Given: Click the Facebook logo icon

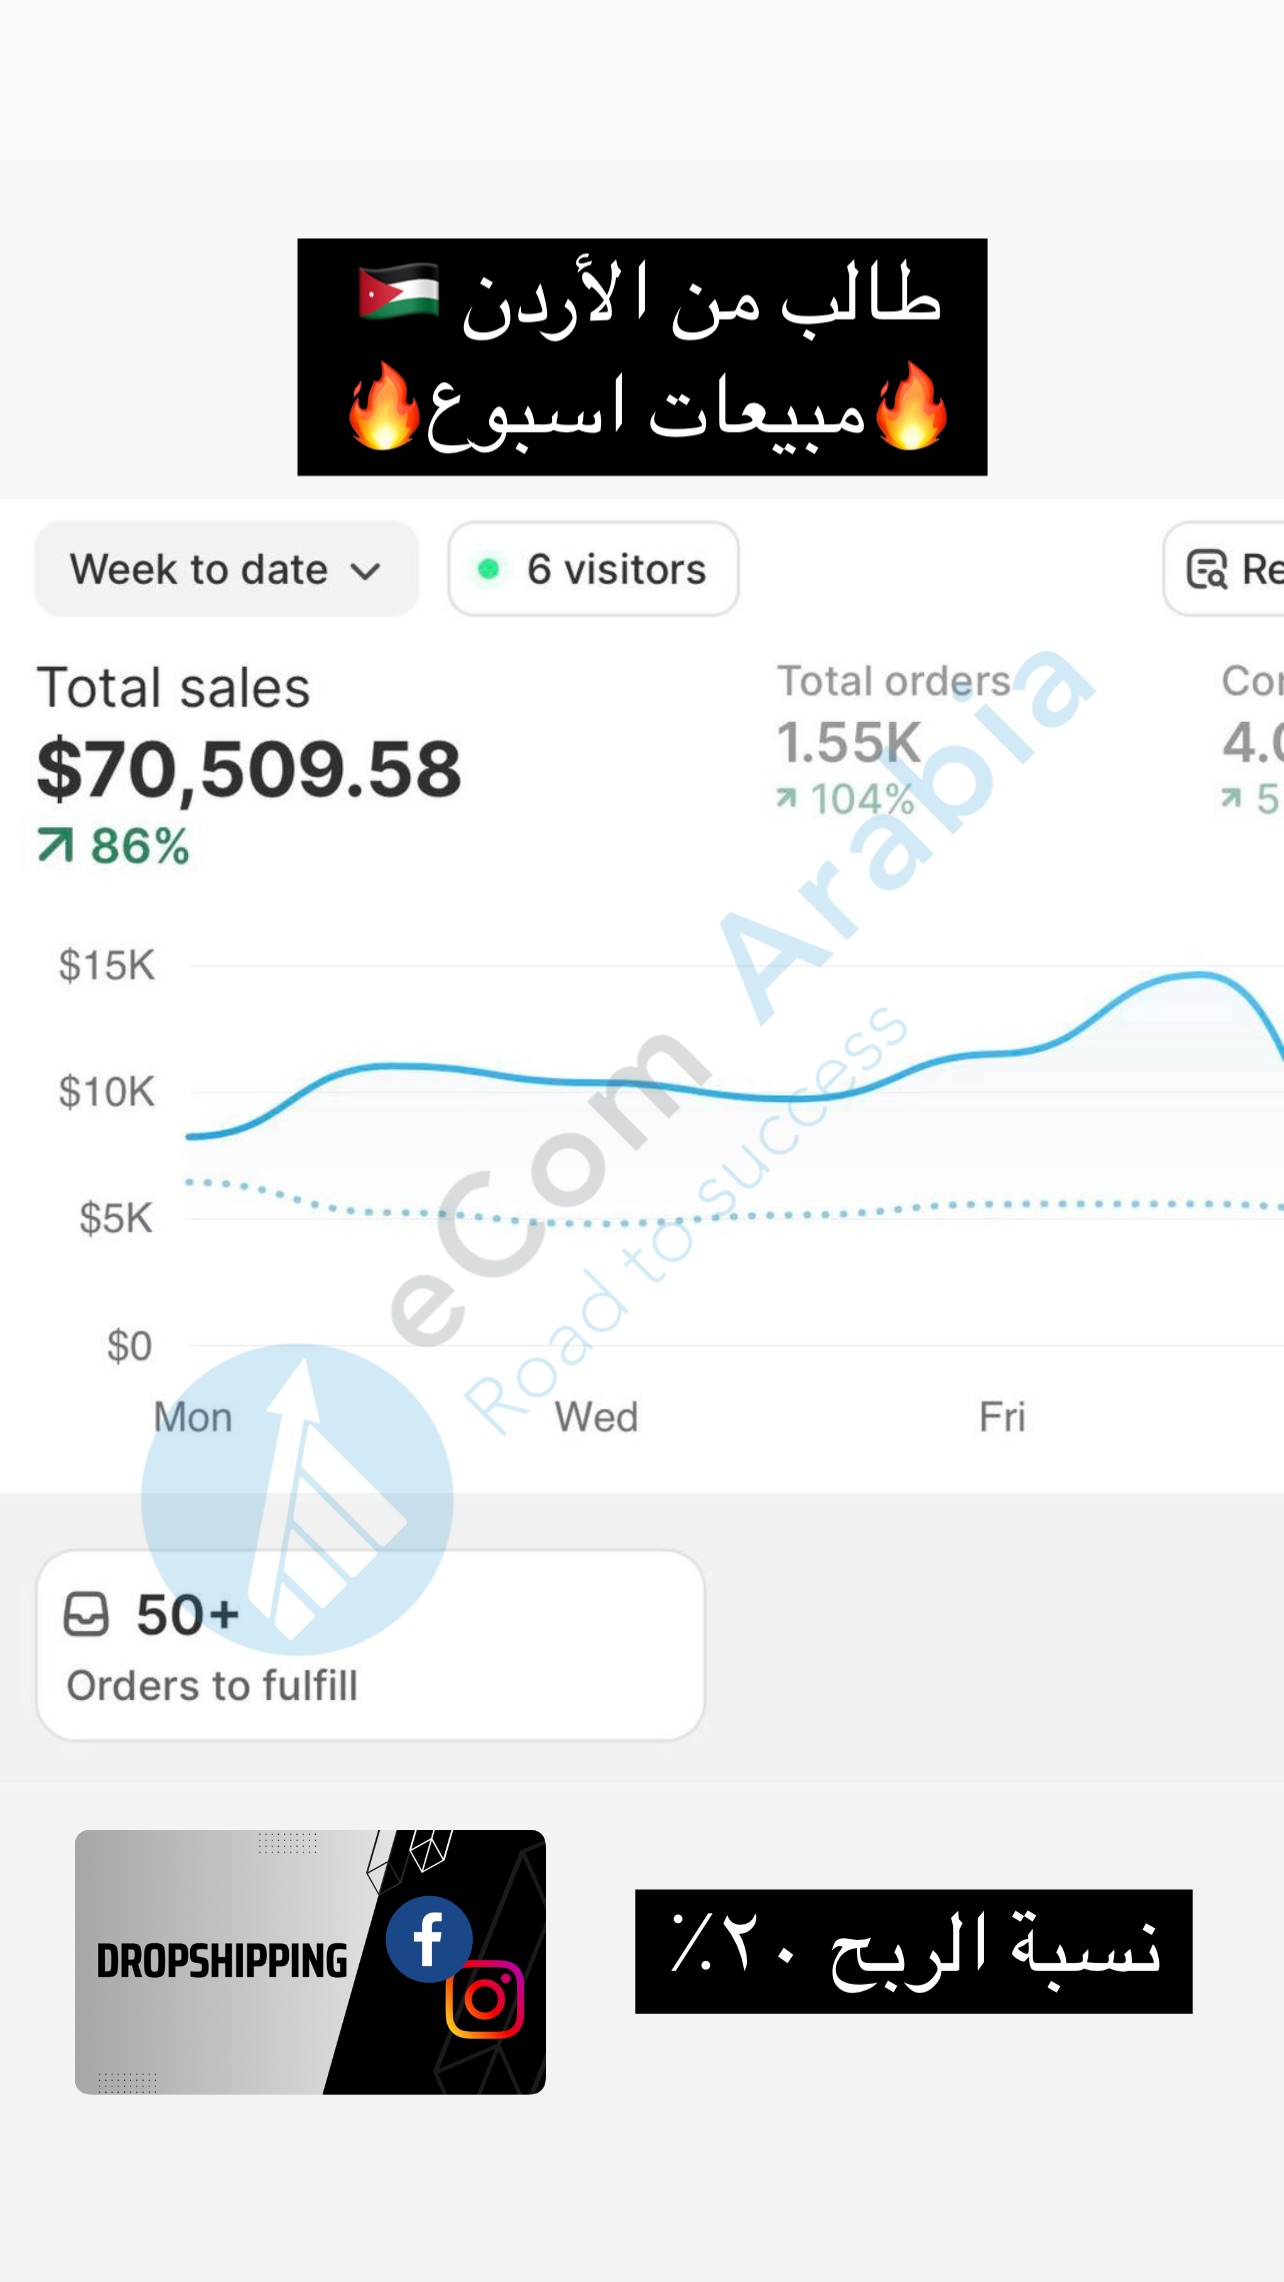Looking at the screenshot, I should click(429, 1939).
